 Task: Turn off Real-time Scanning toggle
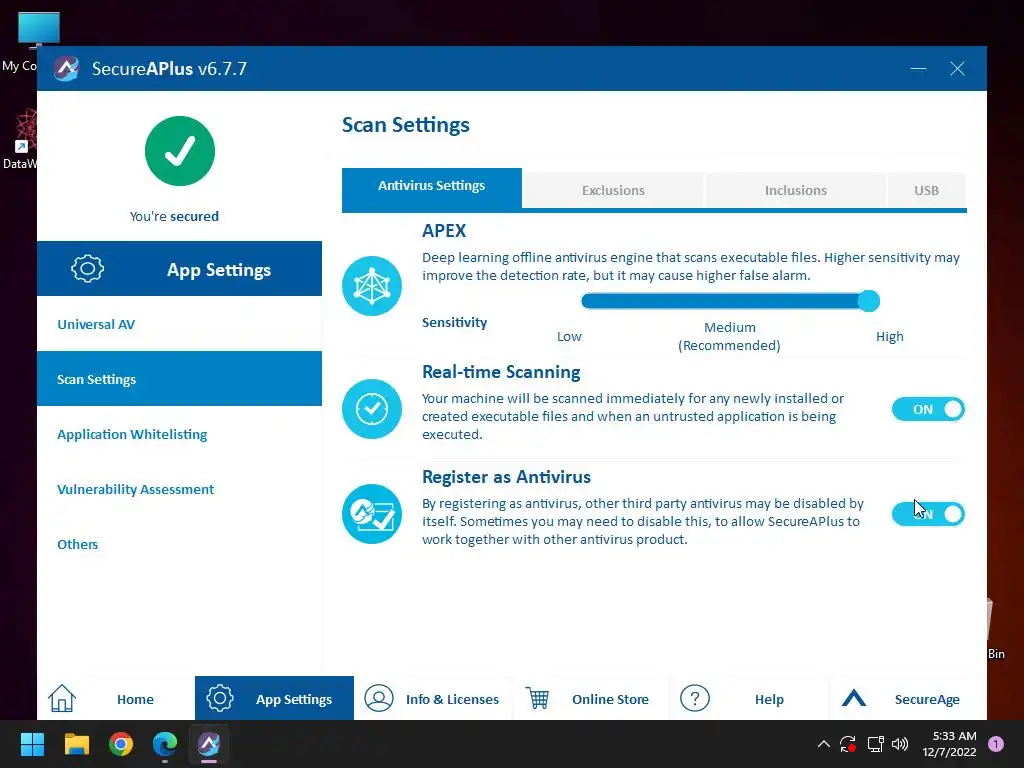click(928, 409)
